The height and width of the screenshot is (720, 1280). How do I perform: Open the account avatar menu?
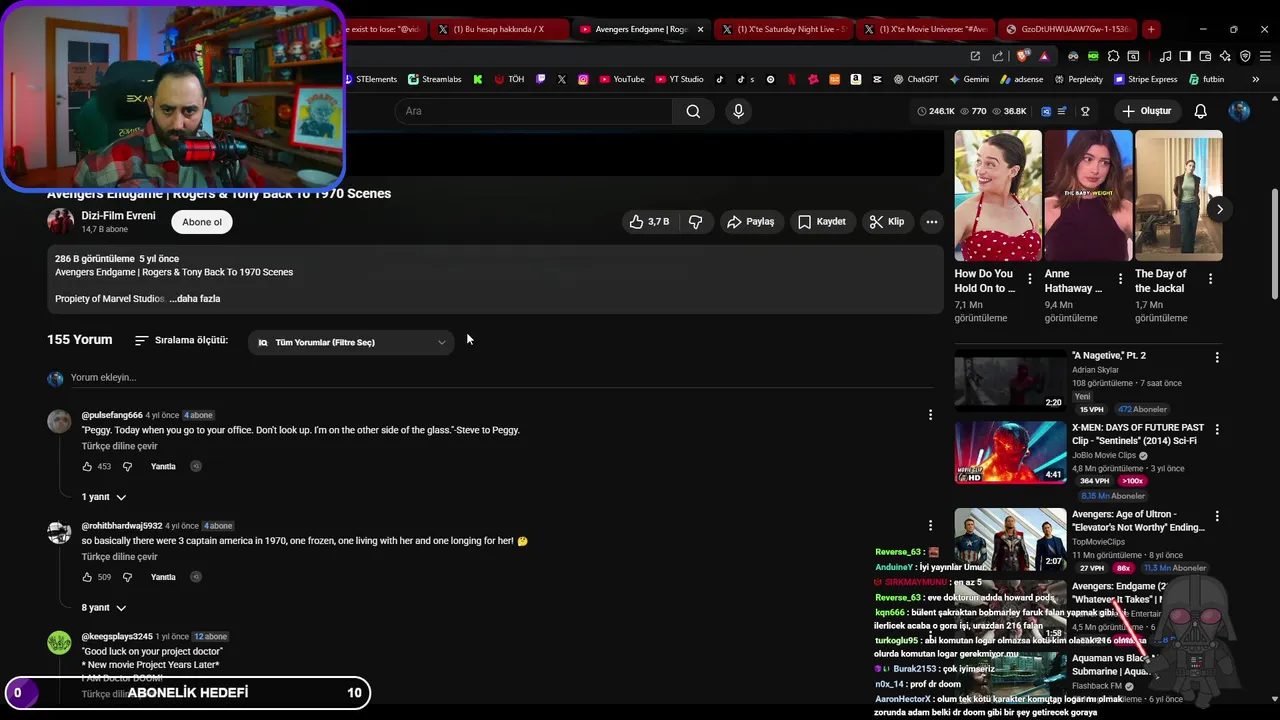point(1240,111)
